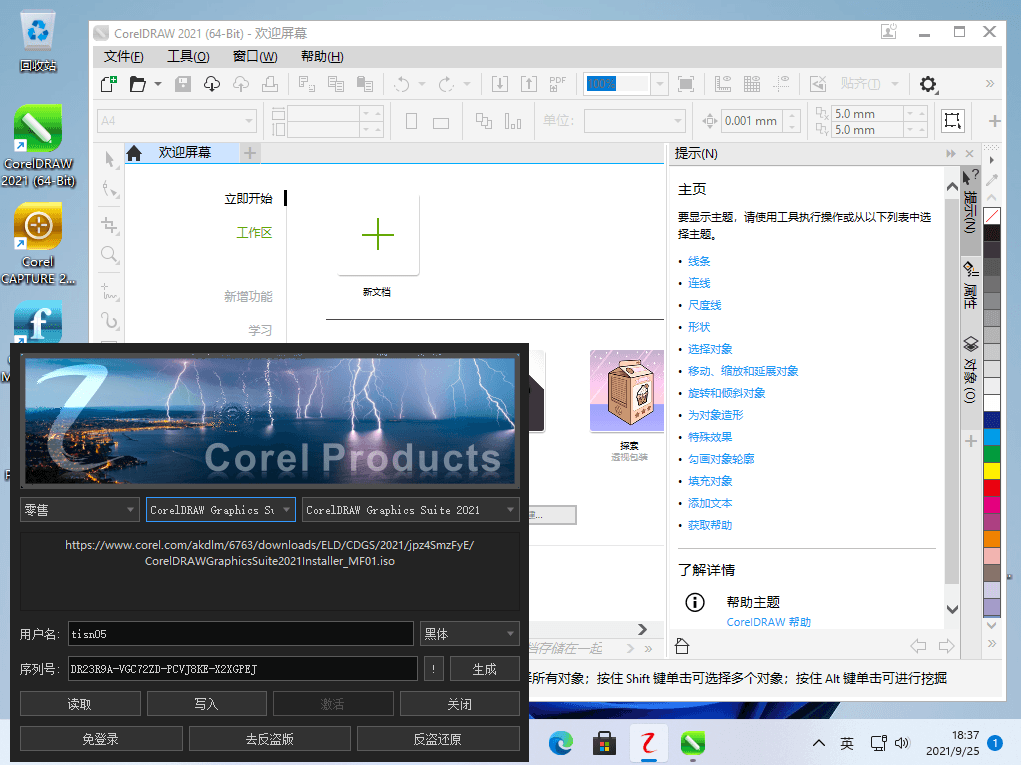
Task: Select the Zoom tool magnifier
Action: [109, 255]
